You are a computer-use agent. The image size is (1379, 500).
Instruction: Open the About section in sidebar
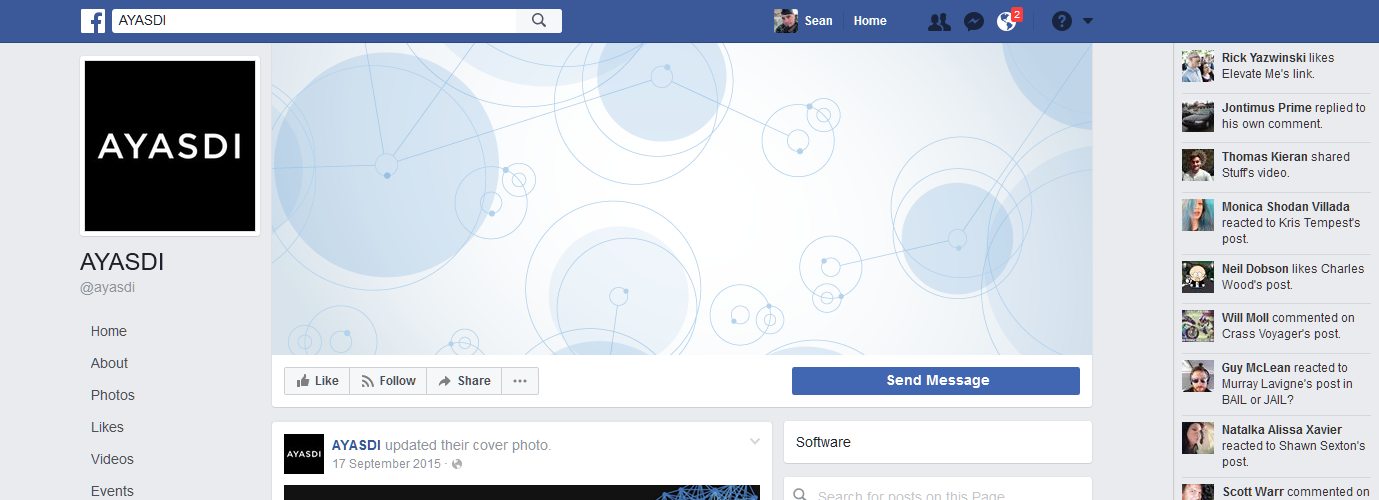[x=109, y=363]
